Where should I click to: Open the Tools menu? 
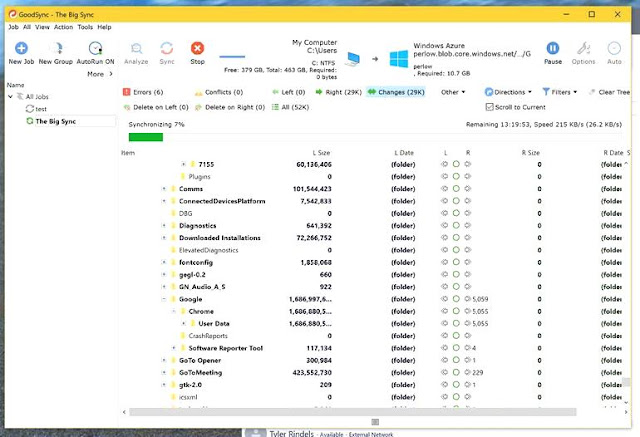coord(85,27)
